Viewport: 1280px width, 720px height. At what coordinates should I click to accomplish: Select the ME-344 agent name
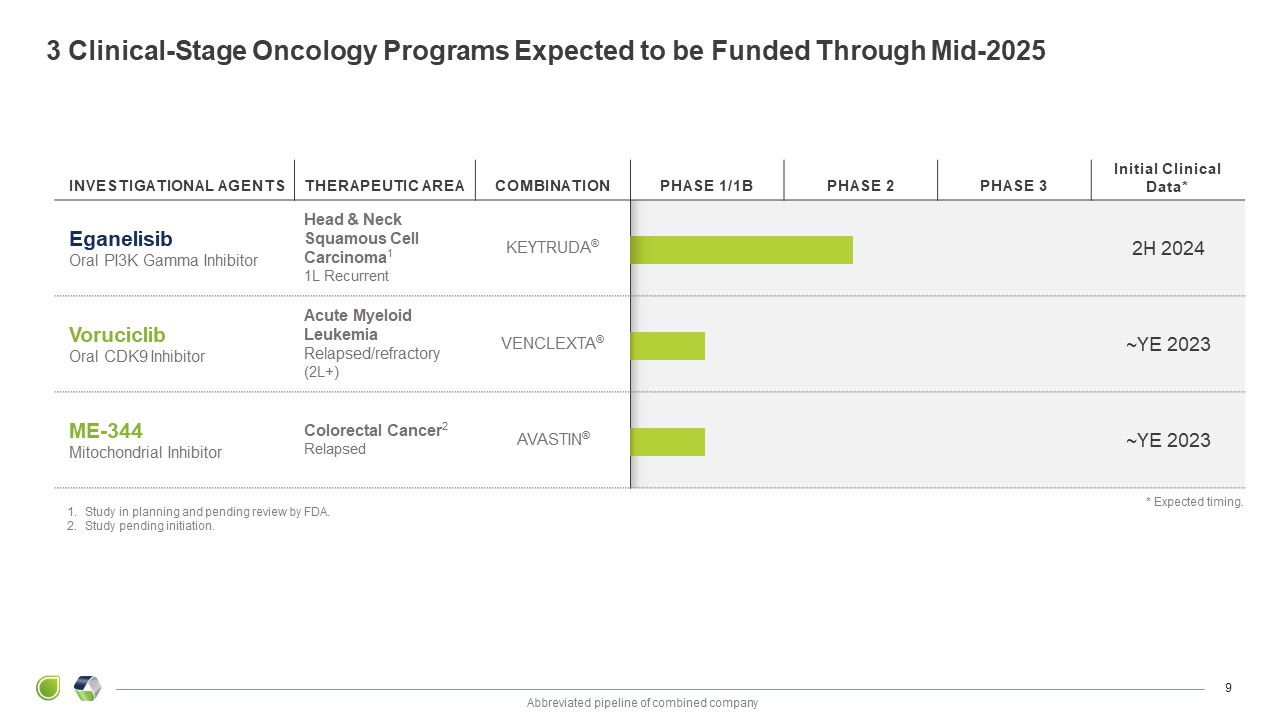(x=106, y=430)
